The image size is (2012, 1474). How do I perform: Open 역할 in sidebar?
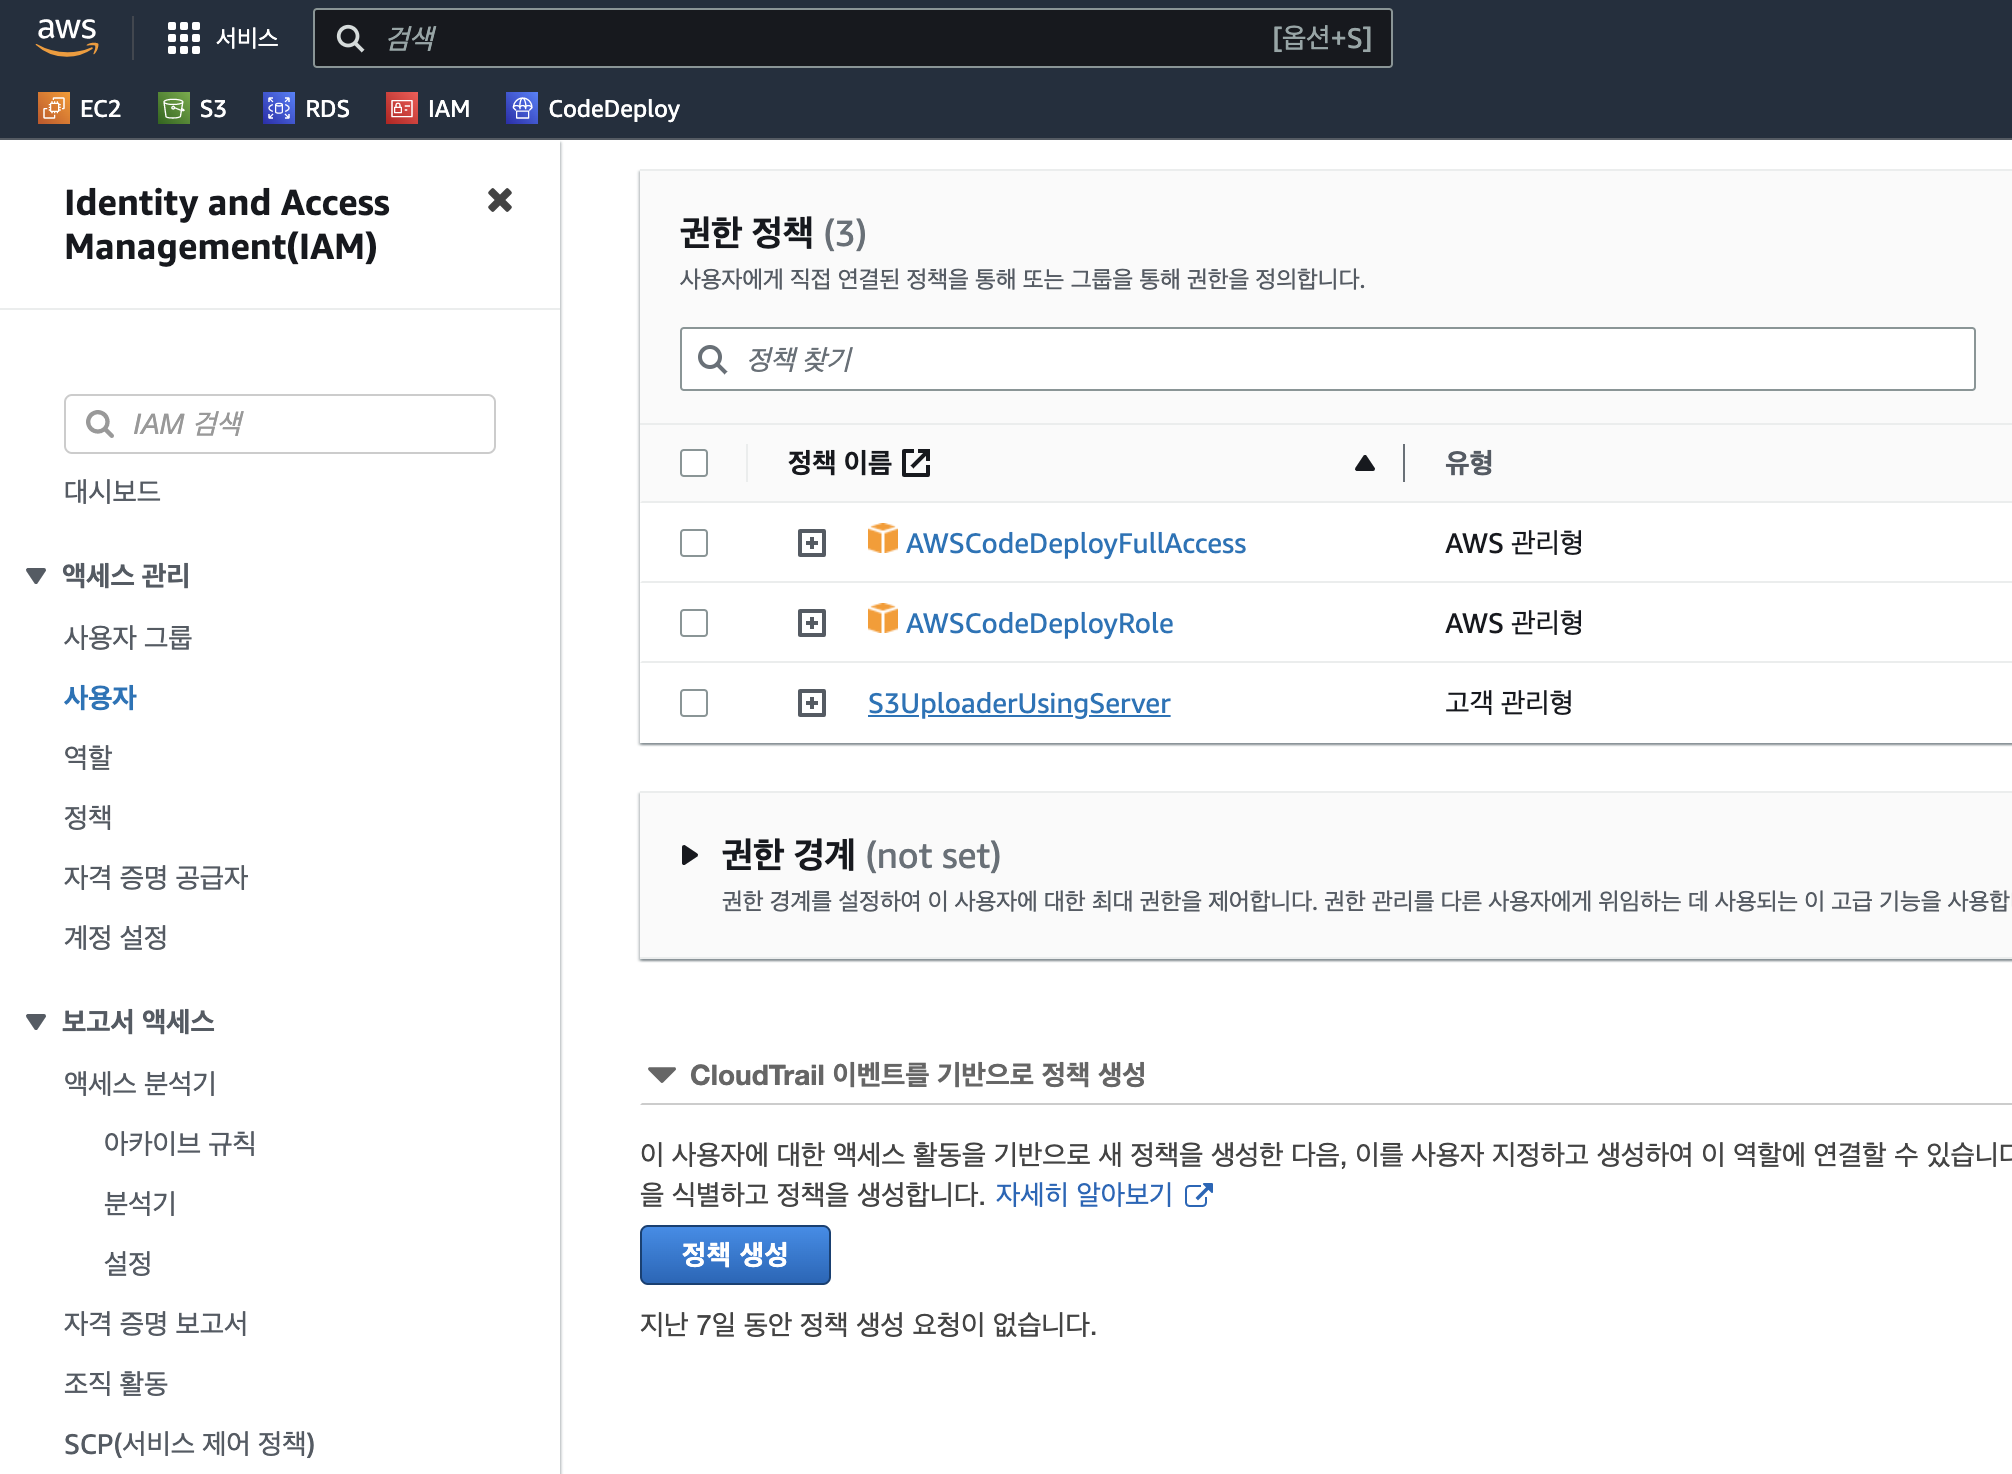(x=88, y=757)
